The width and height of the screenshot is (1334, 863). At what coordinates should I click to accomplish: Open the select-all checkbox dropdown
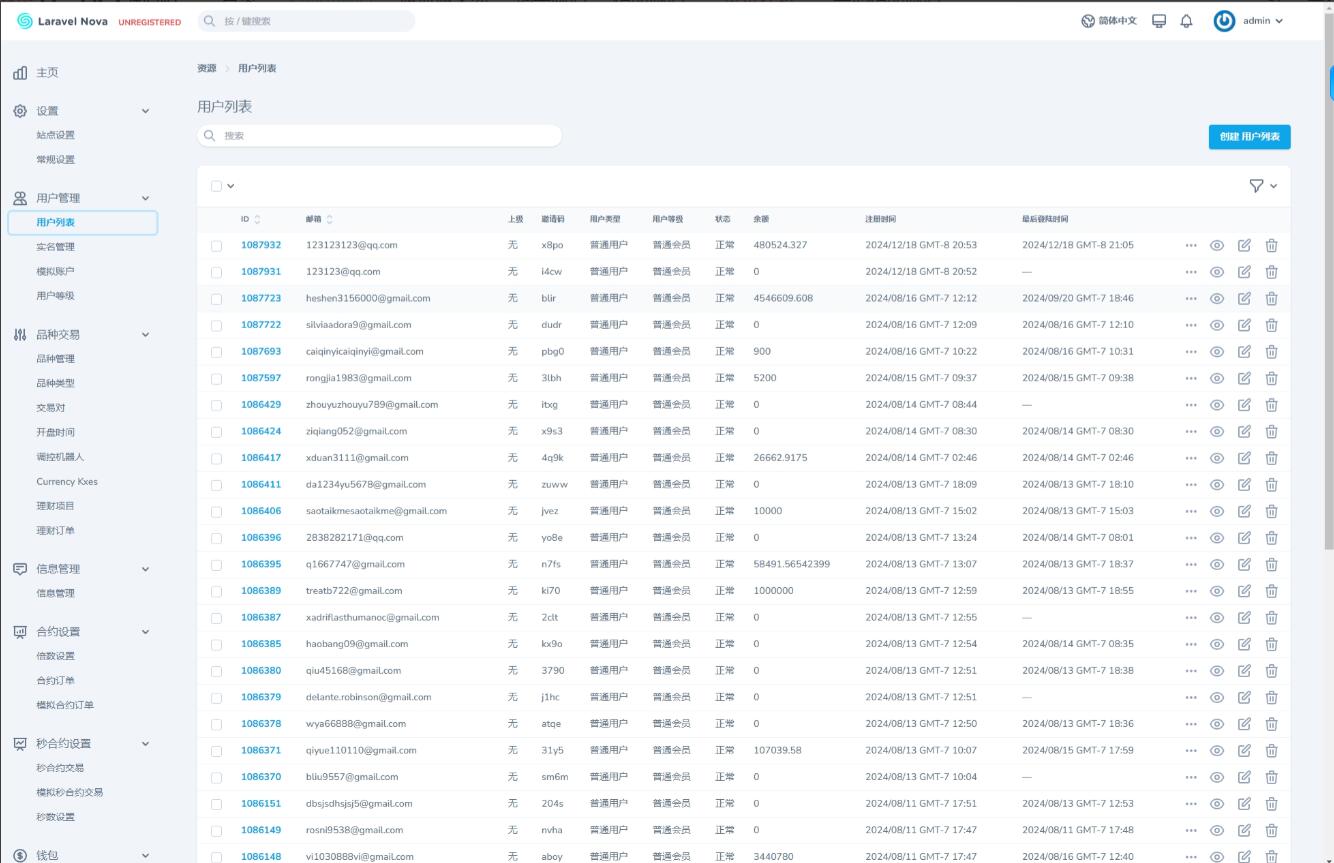[x=223, y=186]
